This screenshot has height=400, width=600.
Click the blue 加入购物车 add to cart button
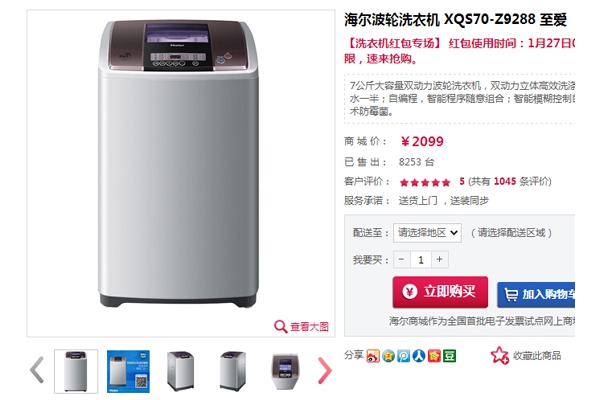coord(536,295)
